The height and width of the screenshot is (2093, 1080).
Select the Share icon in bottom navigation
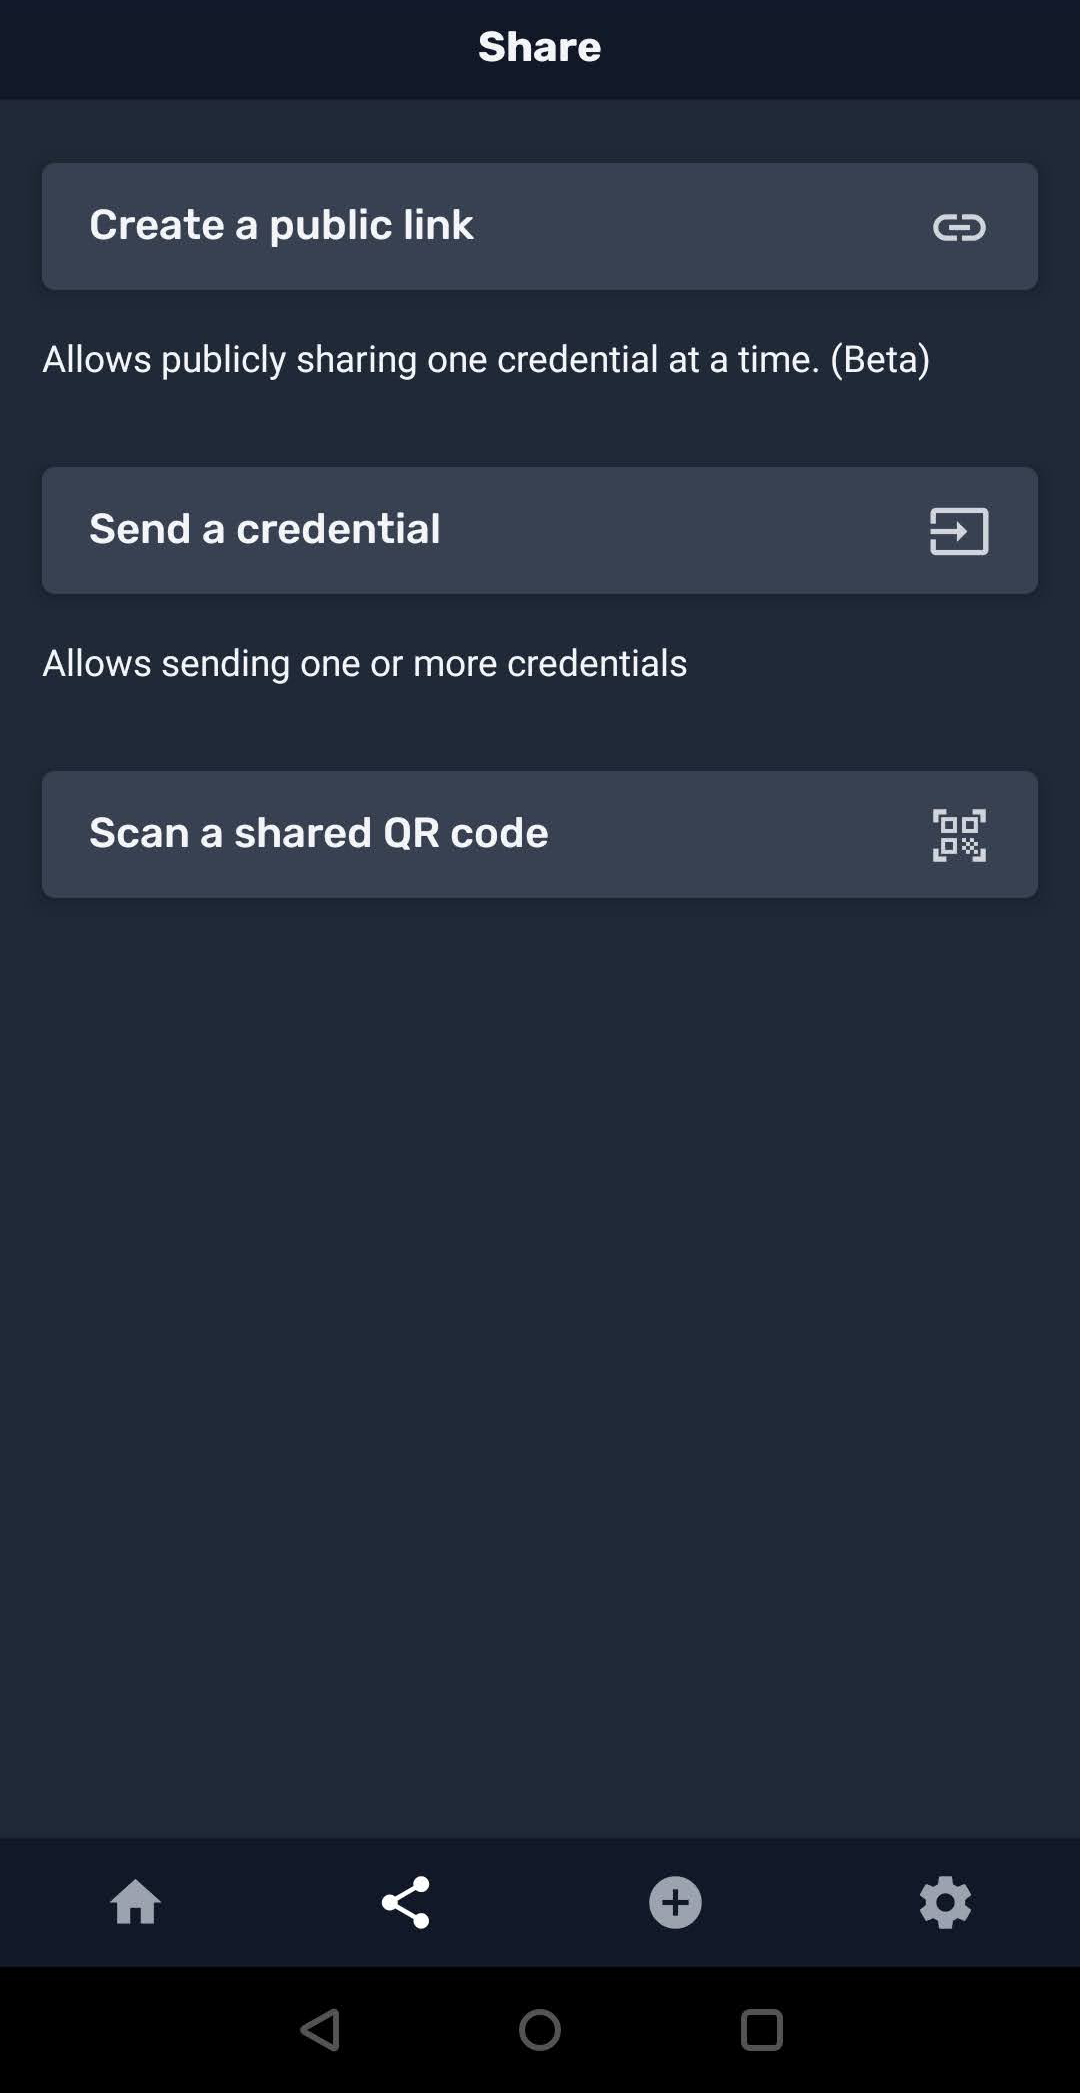coord(405,1902)
